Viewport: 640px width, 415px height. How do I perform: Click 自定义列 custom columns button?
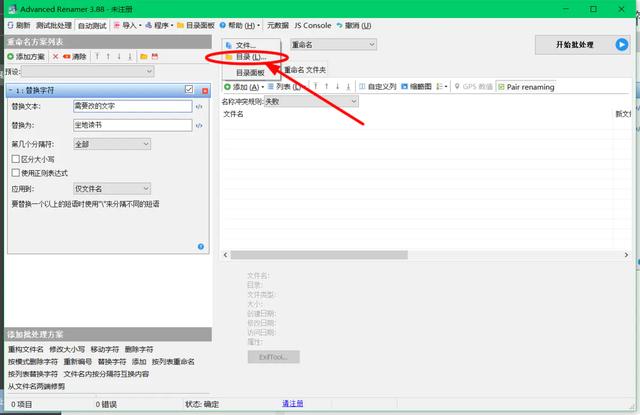(378, 87)
